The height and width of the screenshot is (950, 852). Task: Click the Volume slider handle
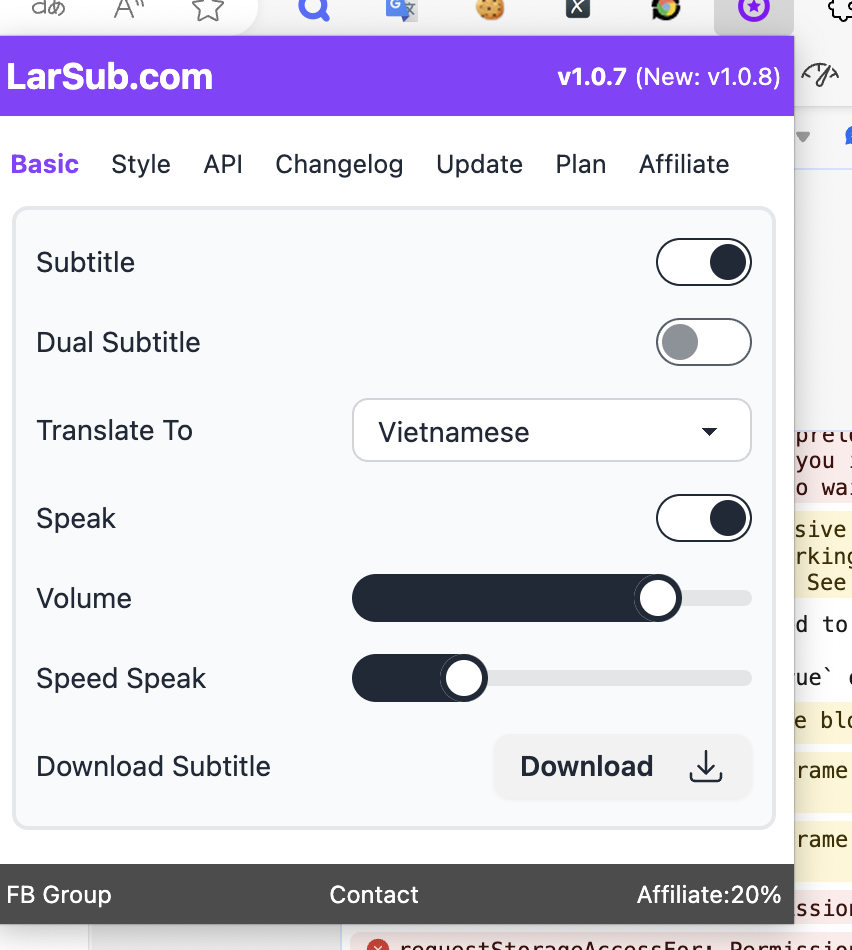[657, 598]
